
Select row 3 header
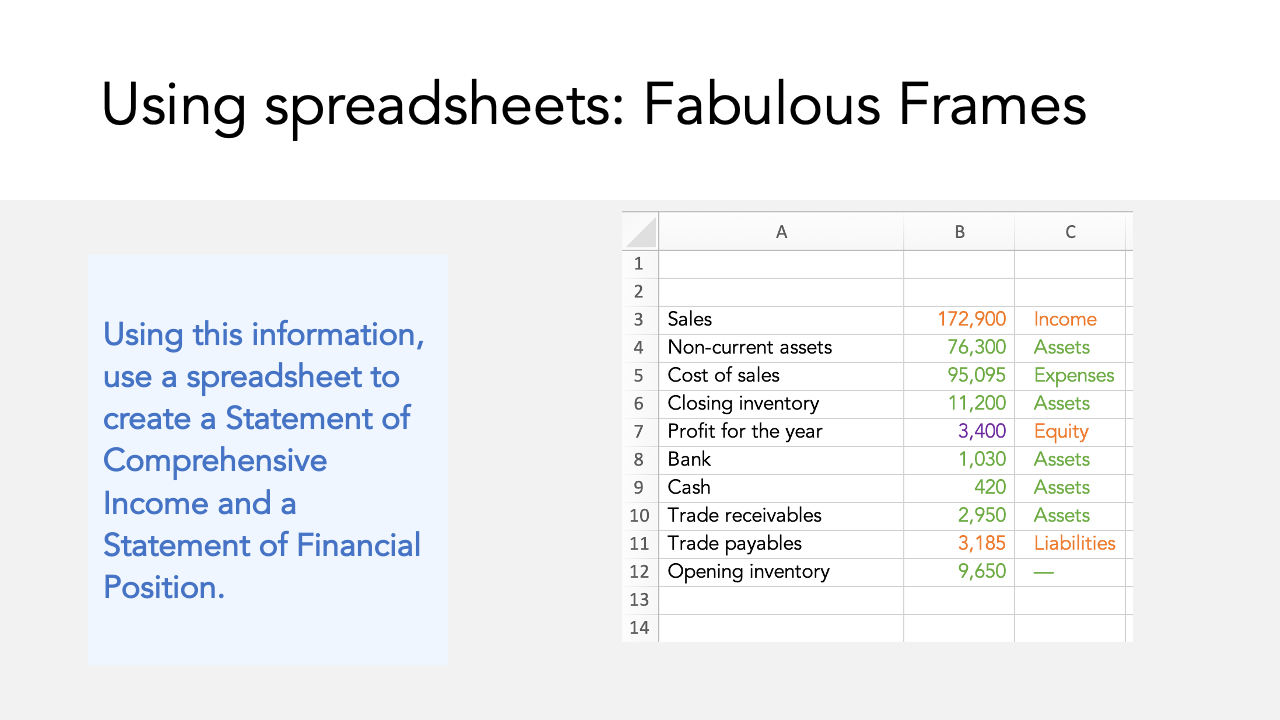click(x=640, y=320)
